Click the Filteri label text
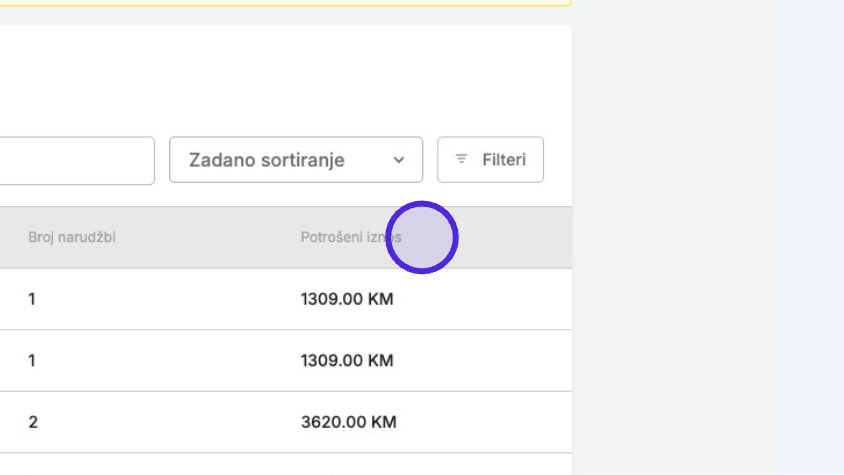This screenshot has height=475, width=844. coord(504,160)
